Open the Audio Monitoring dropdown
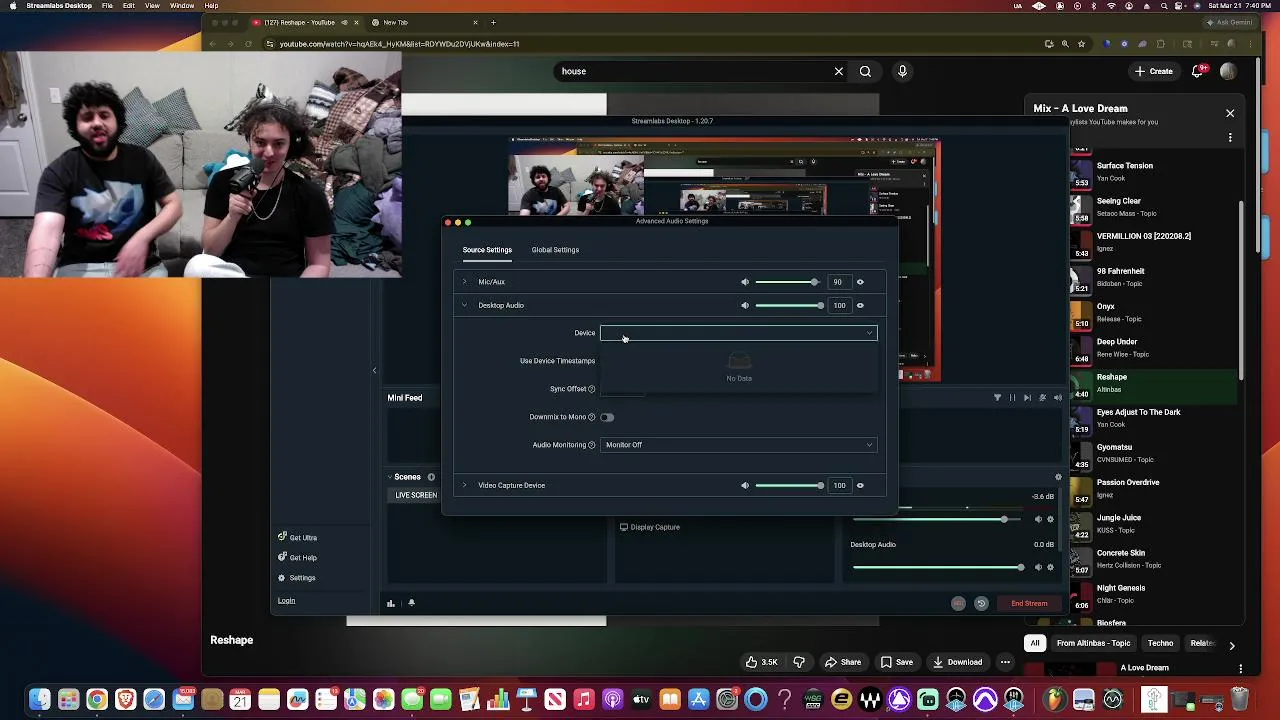The width and height of the screenshot is (1280, 720). 738,445
